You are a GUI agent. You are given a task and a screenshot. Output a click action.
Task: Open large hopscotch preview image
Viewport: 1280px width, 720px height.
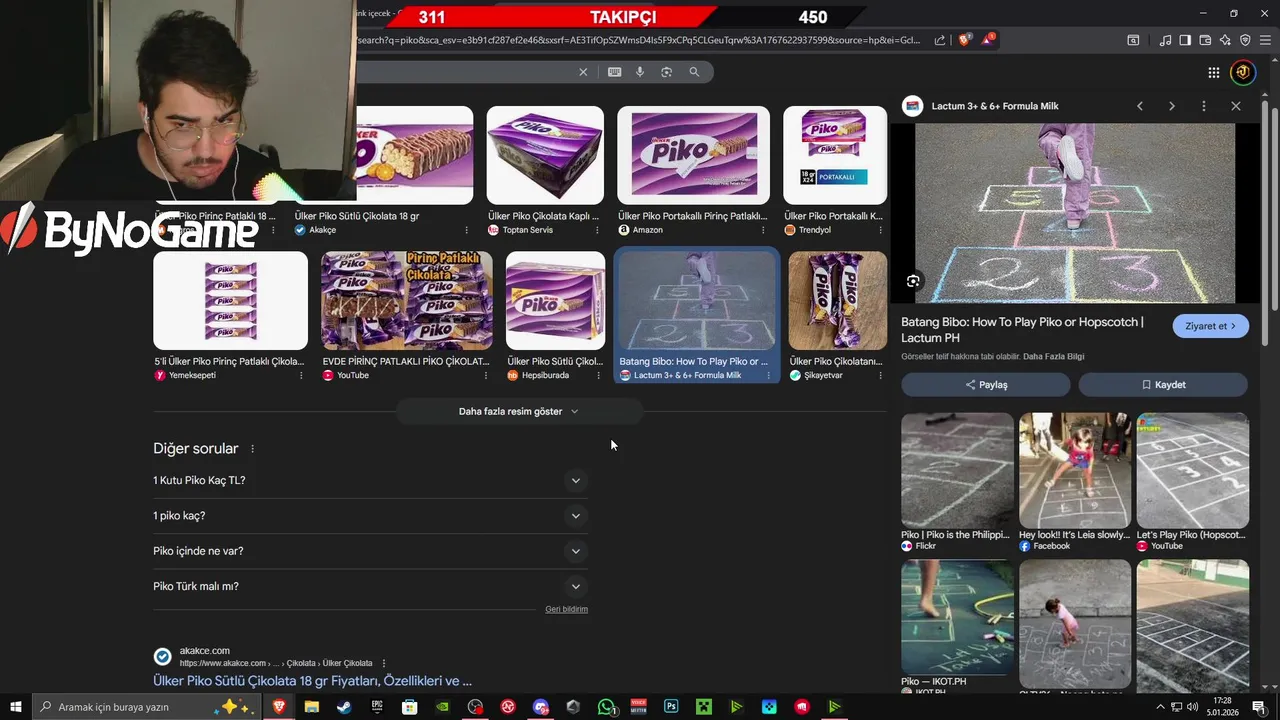tap(1075, 212)
